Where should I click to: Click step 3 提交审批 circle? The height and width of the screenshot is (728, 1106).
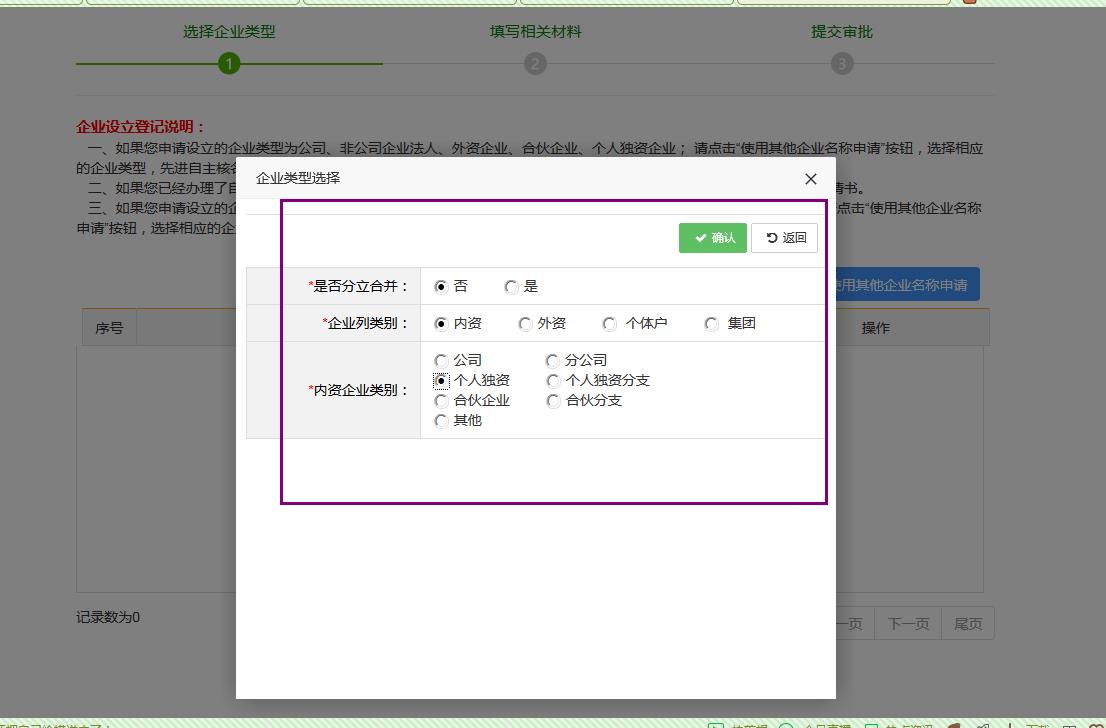tap(842, 64)
